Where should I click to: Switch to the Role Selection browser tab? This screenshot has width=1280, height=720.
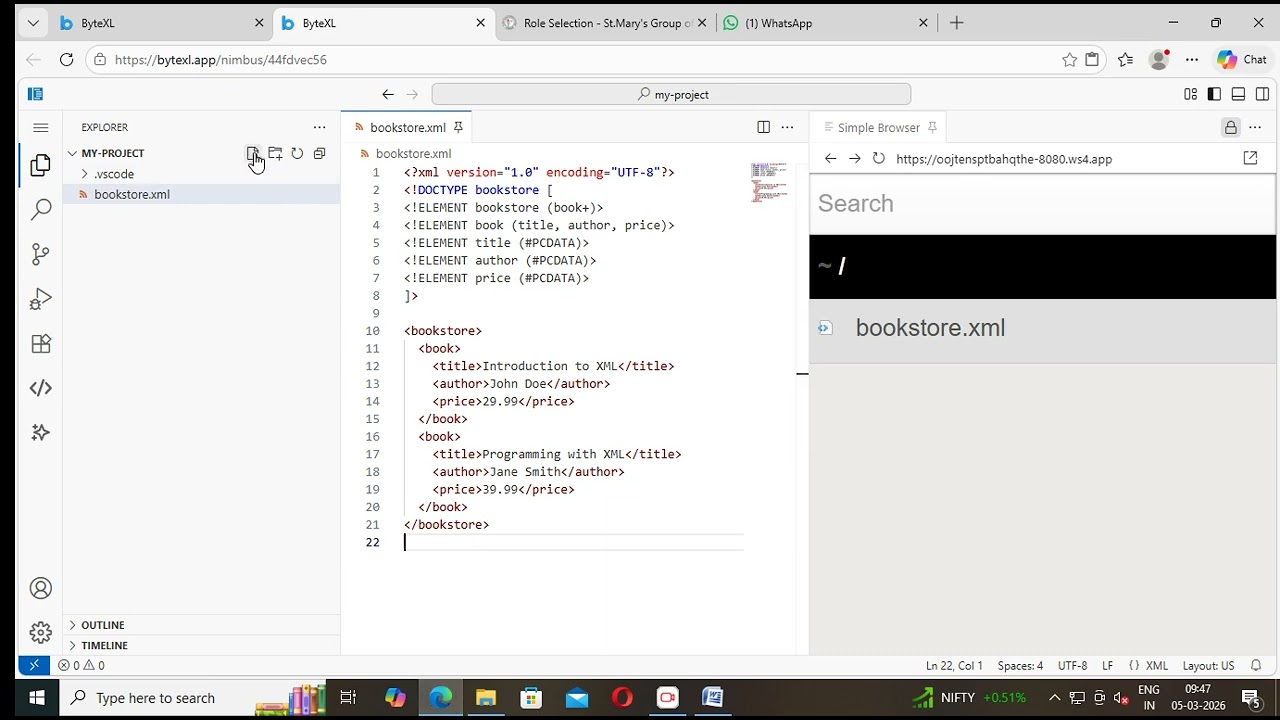coord(605,23)
